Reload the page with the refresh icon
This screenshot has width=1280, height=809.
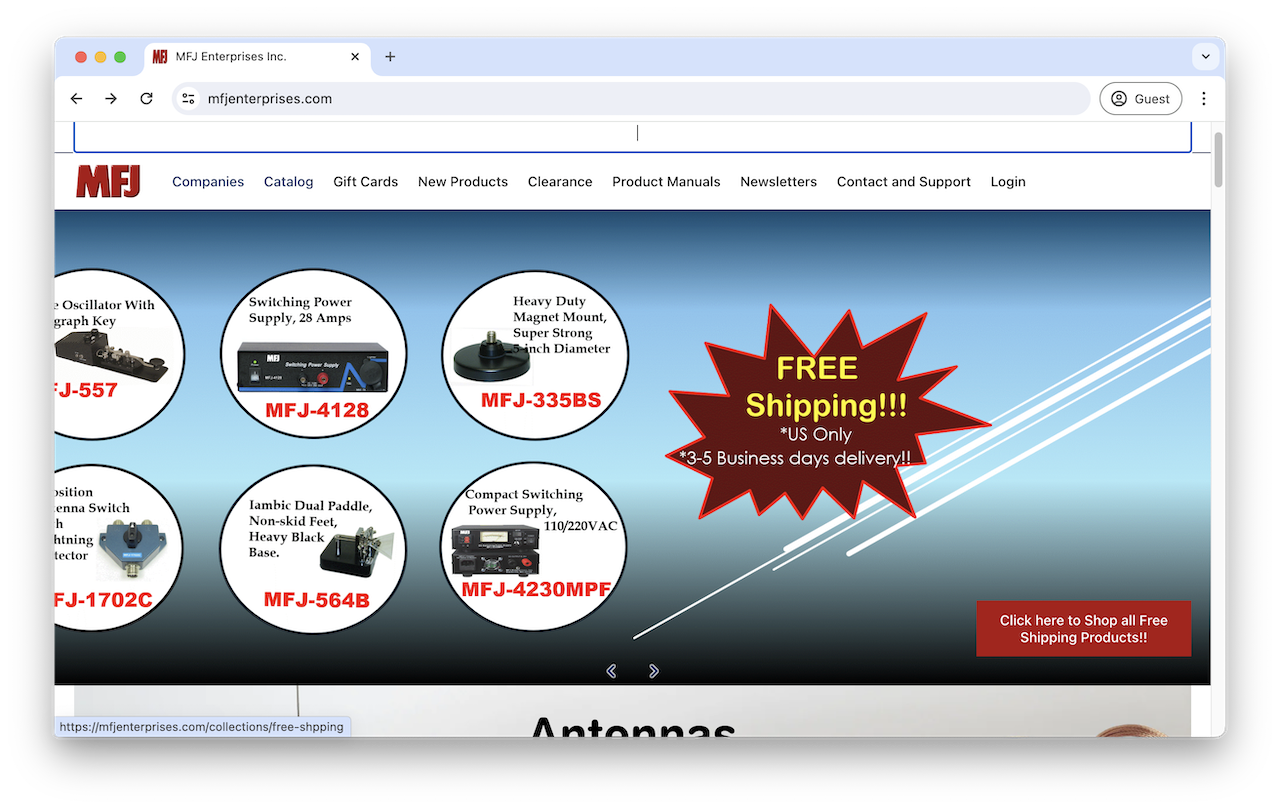click(x=146, y=99)
